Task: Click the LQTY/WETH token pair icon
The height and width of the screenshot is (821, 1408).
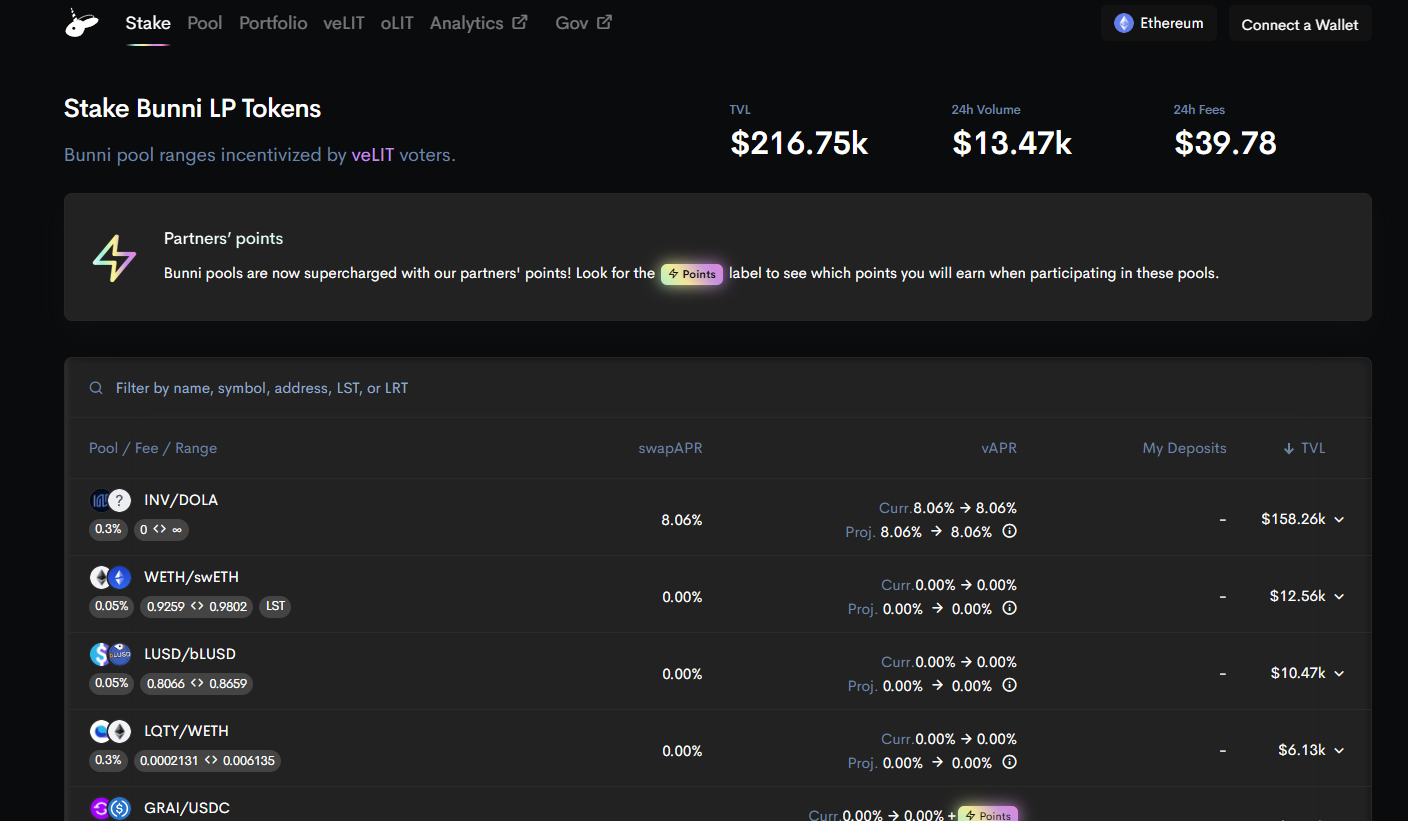Action: [110, 731]
